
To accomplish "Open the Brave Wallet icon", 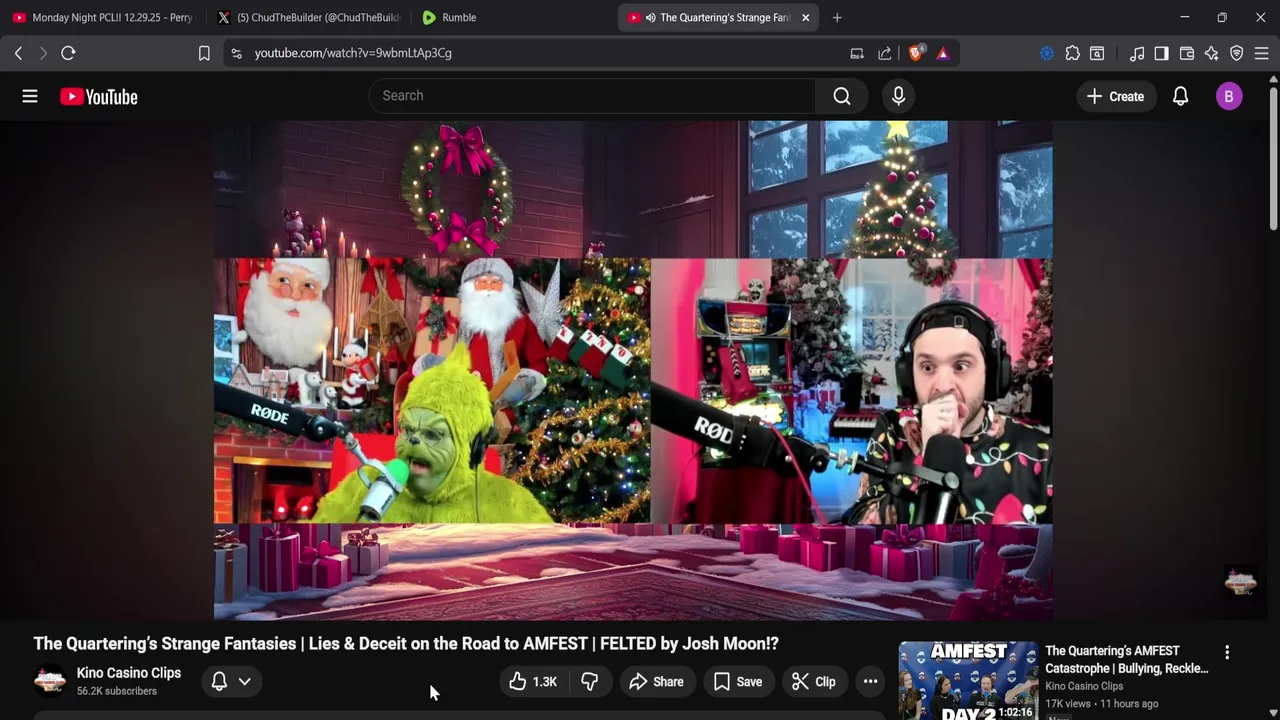I will pos(1187,53).
